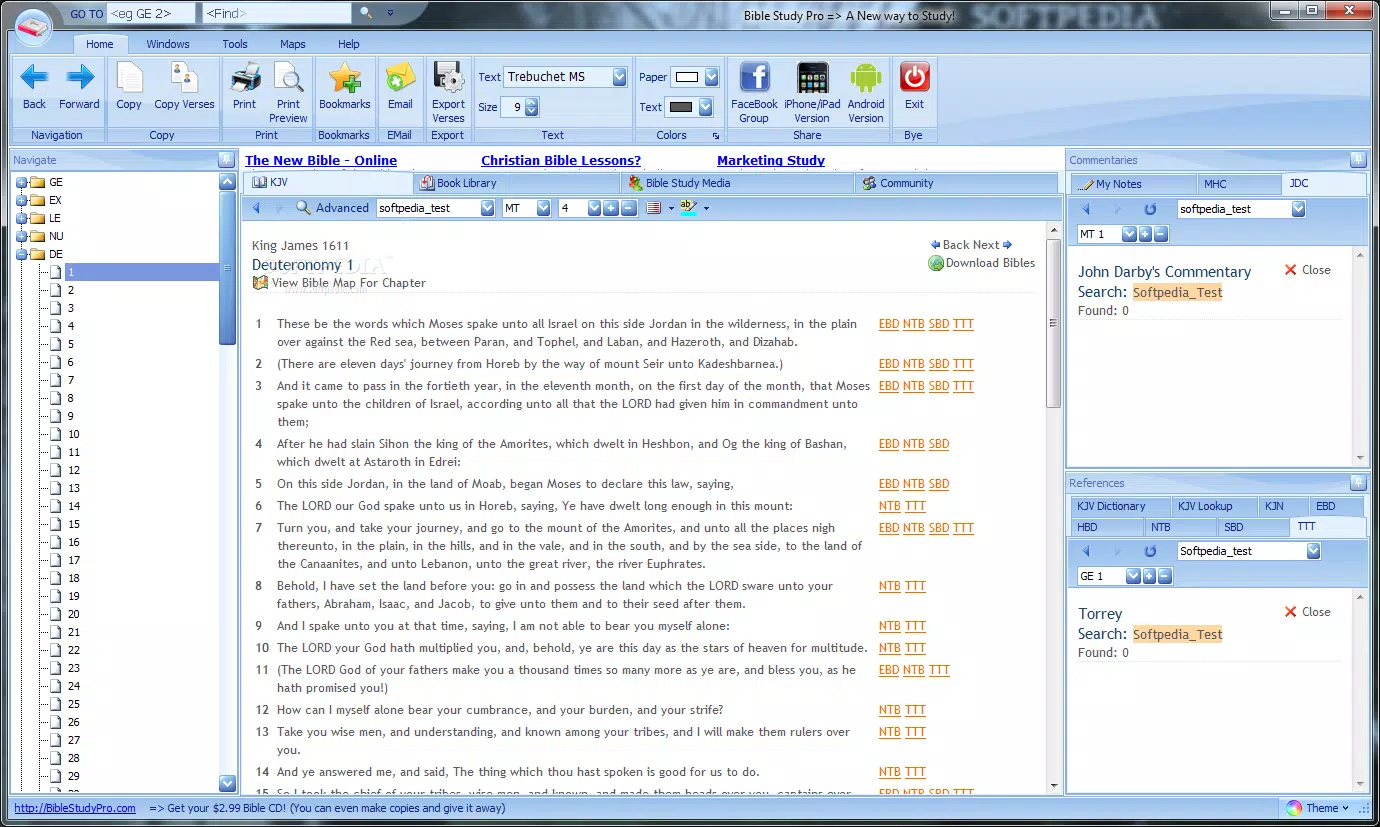Open the chapter number 4 dropdown
1380x827 pixels.
click(594, 208)
